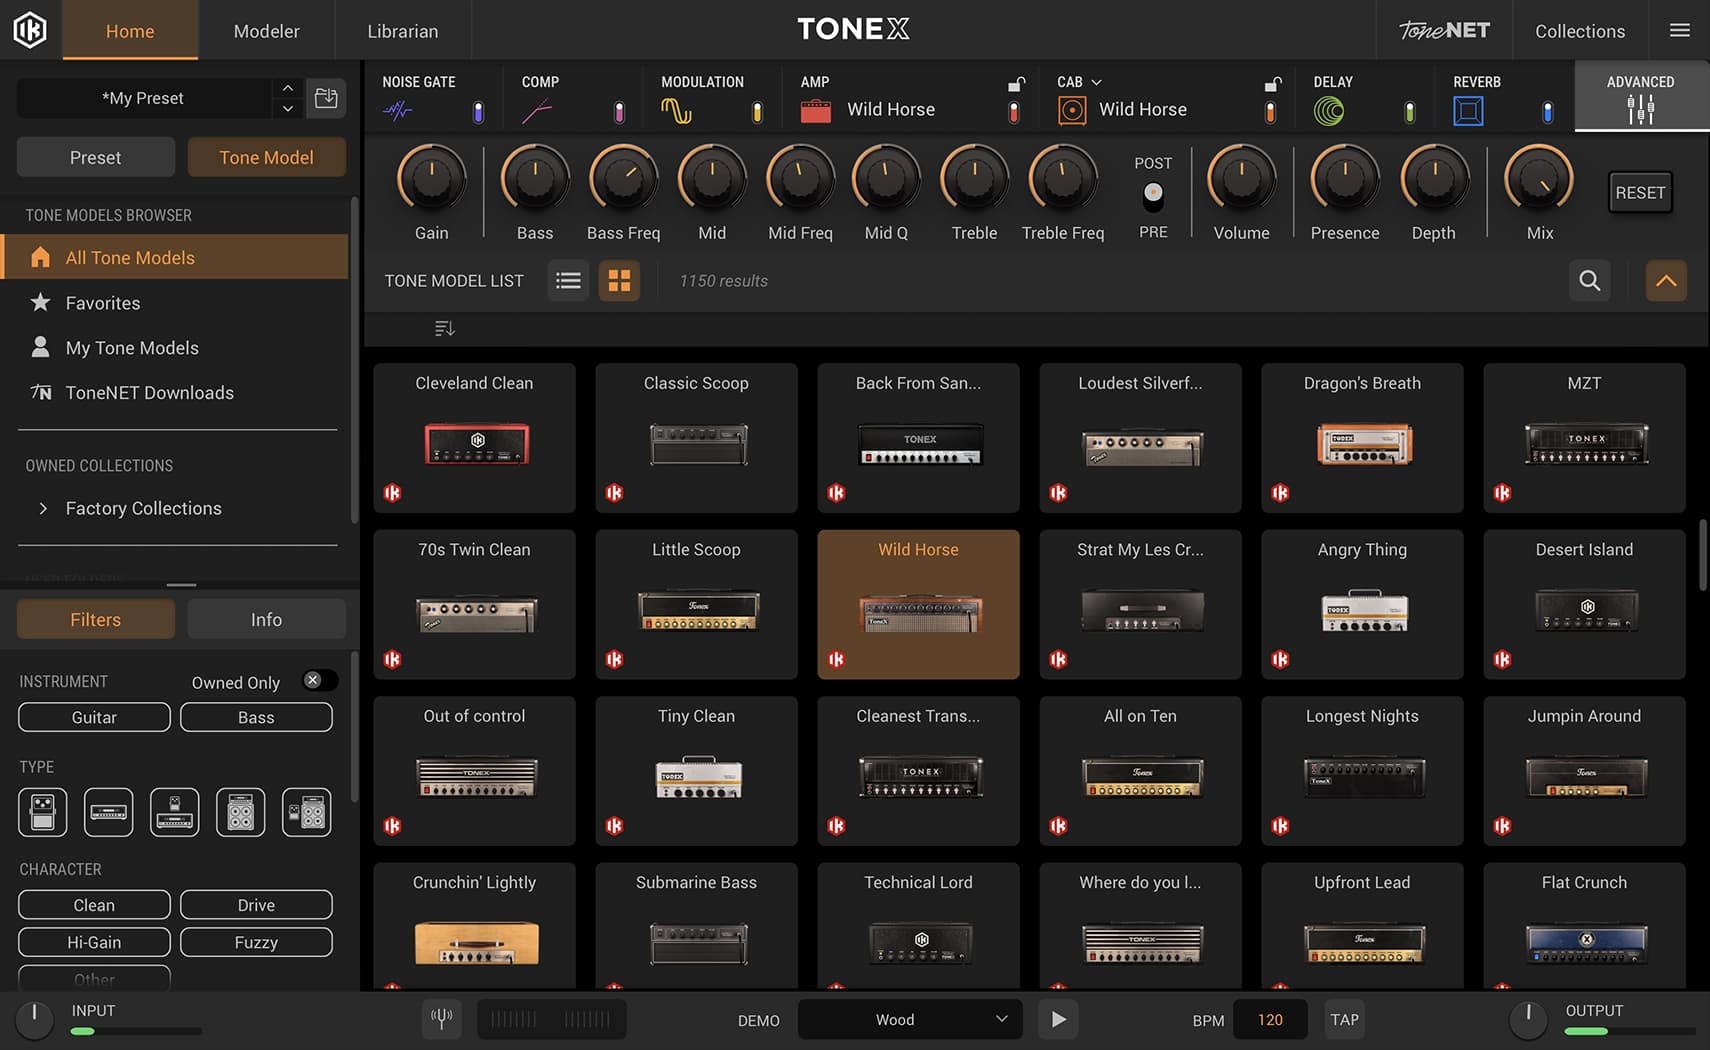This screenshot has width=1710, height=1050.
Task: Select the Noise Gate effect icon
Action: point(397,110)
